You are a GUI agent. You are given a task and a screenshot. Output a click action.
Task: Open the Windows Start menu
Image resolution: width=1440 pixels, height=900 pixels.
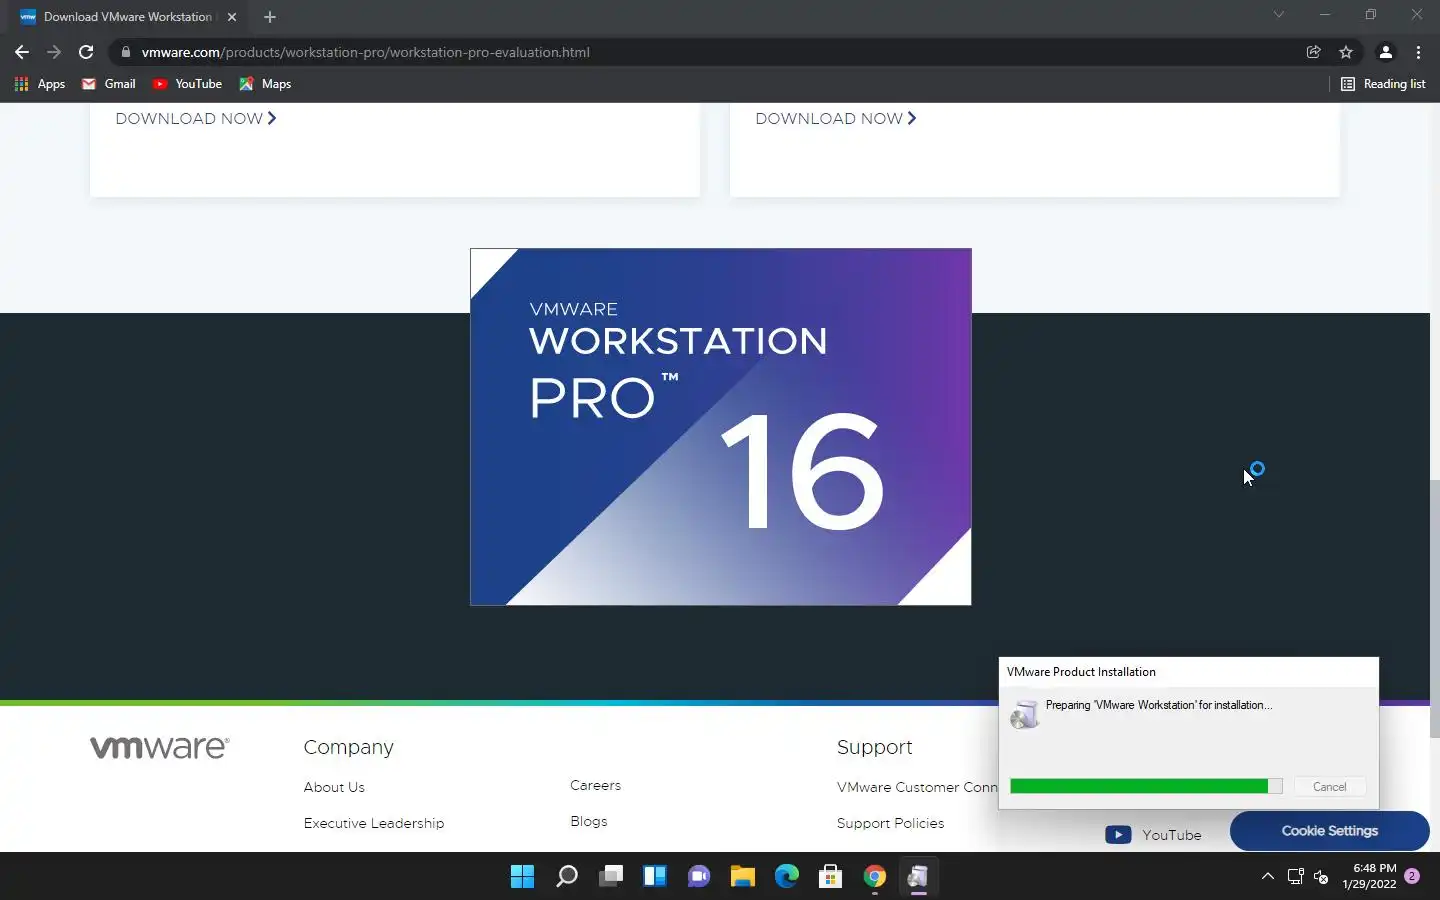pos(522,877)
